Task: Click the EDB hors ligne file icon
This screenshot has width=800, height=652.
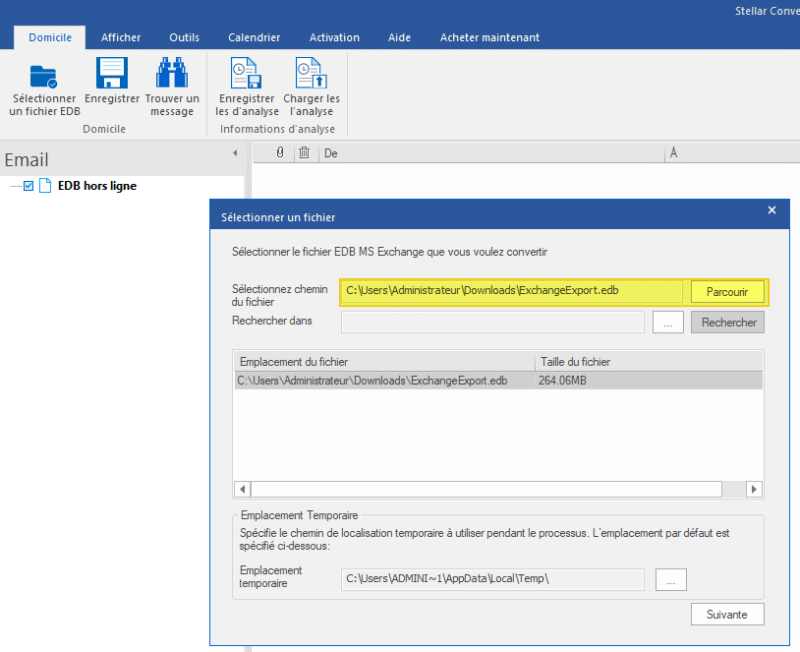Action: point(45,186)
